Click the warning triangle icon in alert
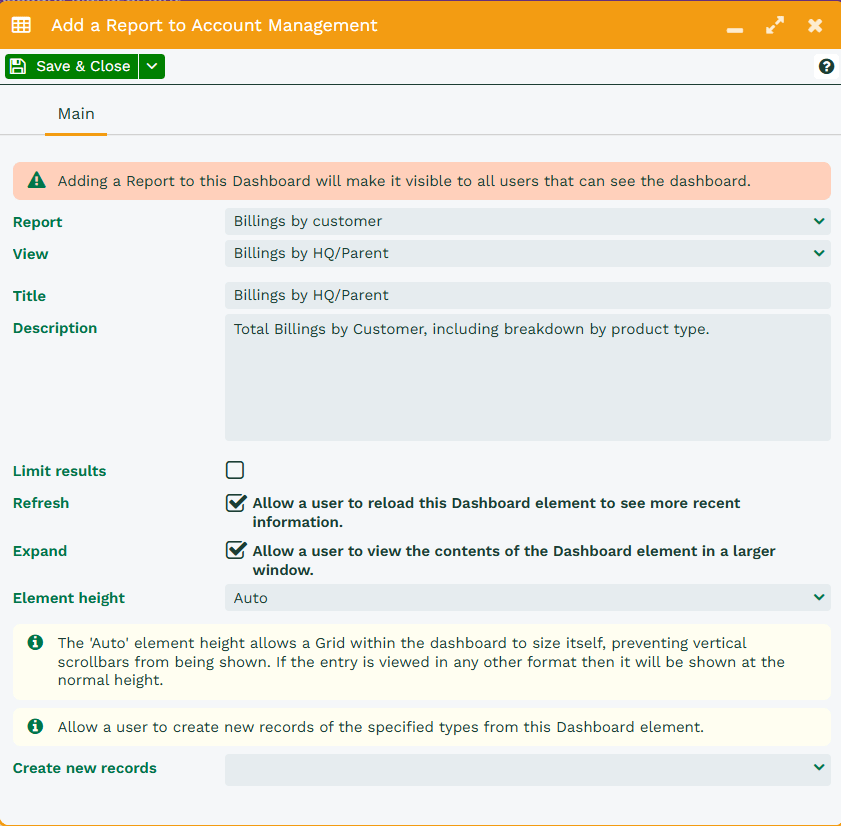The image size is (841, 826). tap(37, 181)
